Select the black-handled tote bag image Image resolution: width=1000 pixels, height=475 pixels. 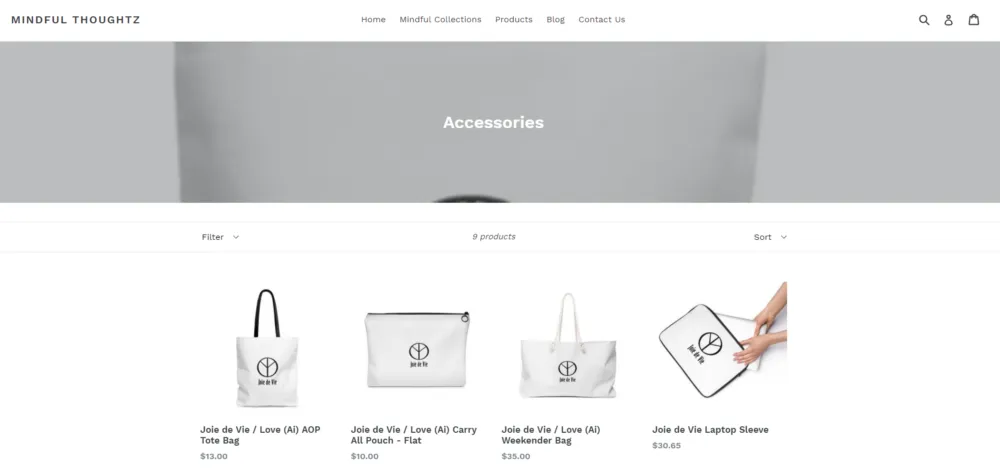[x=267, y=348]
